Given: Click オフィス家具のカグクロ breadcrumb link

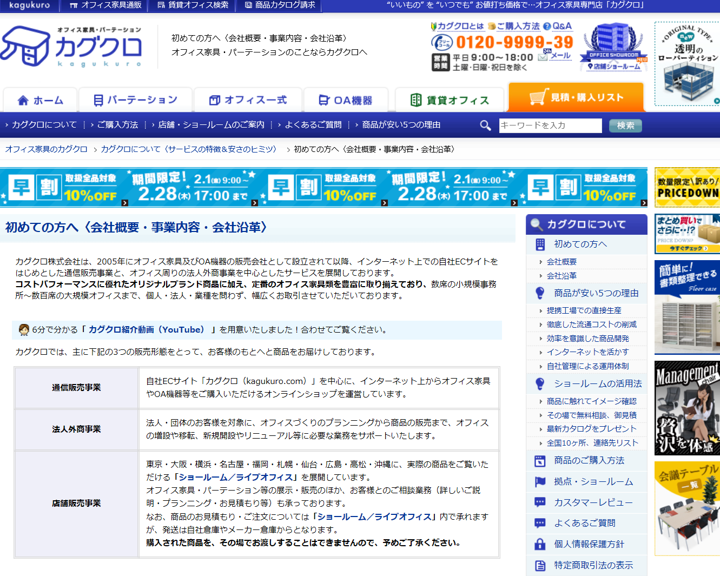Looking at the screenshot, I should (46, 149).
